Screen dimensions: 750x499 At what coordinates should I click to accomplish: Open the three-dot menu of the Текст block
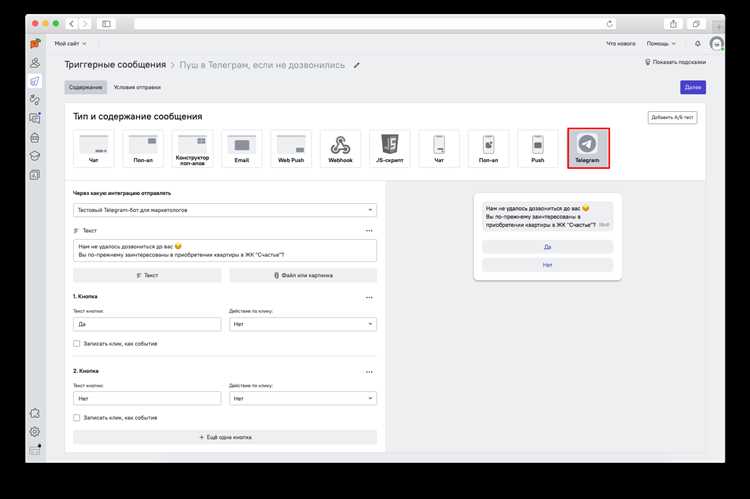pos(369,231)
